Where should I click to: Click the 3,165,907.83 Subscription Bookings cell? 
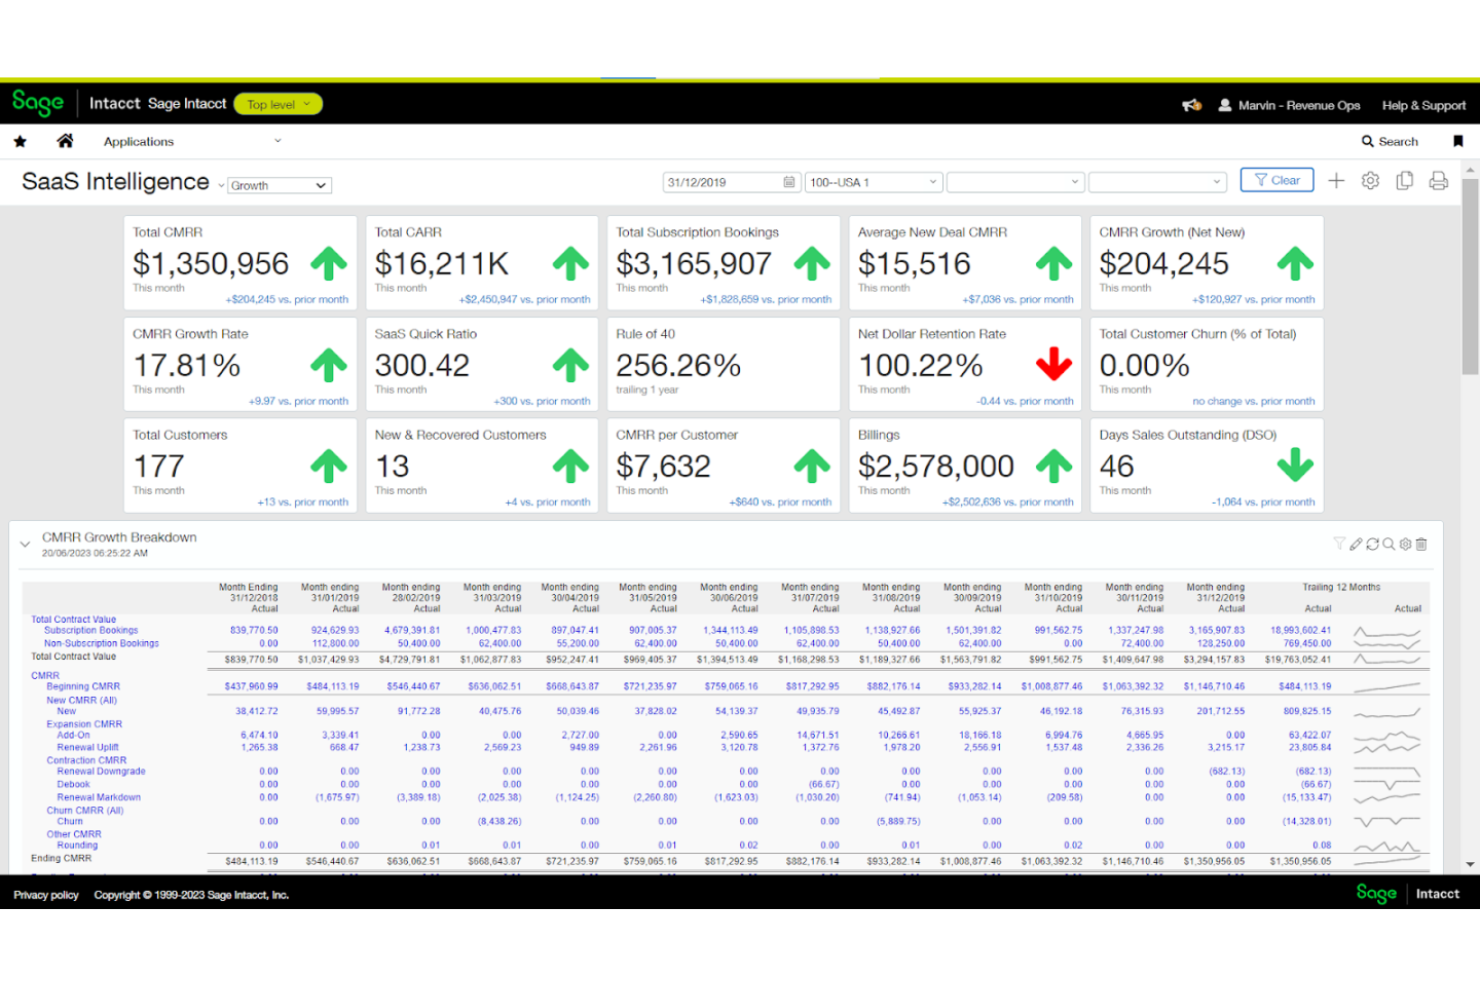[x=1216, y=631]
